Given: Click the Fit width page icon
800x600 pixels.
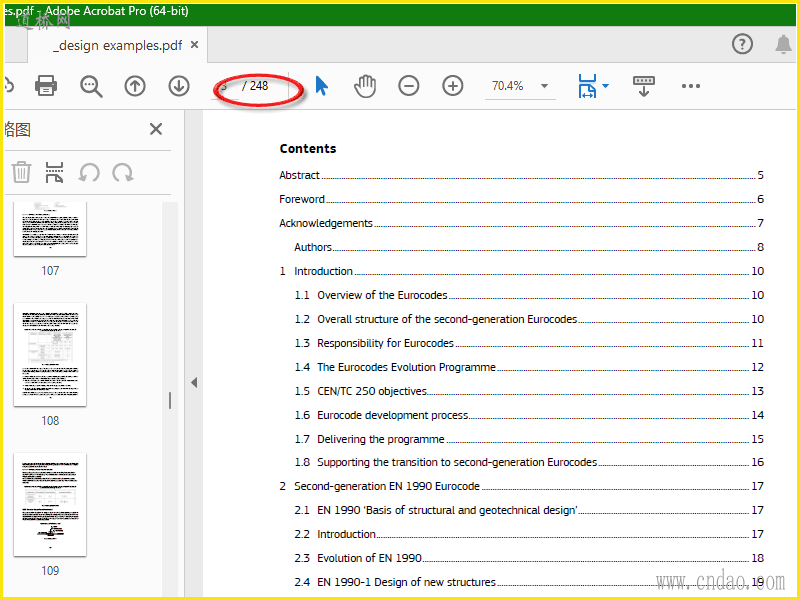Looking at the screenshot, I should click(x=587, y=86).
